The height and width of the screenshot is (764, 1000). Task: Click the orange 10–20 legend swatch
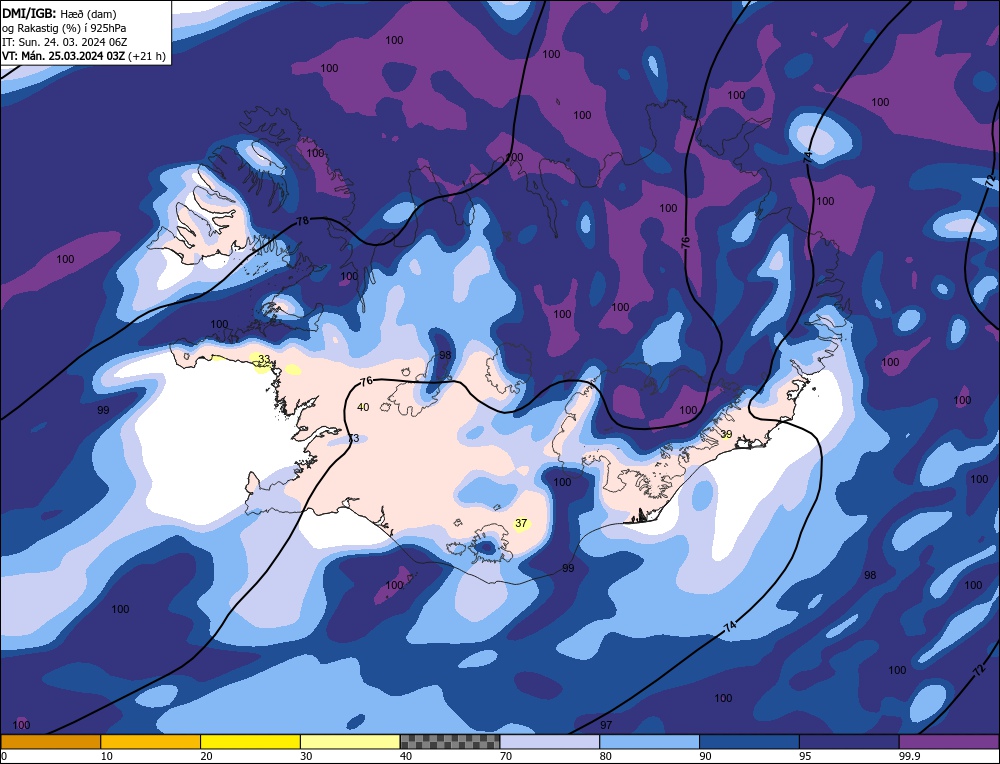tap(151, 742)
